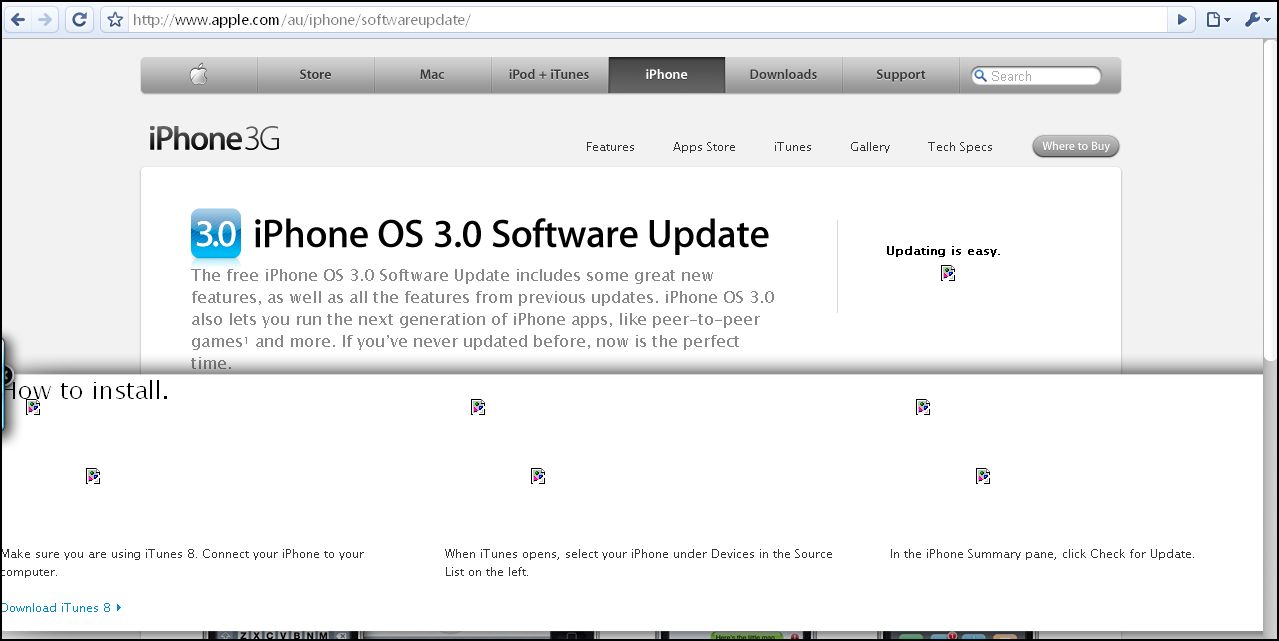Open the Mac tab
Viewport: 1279px width, 641px height.
click(432, 75)
